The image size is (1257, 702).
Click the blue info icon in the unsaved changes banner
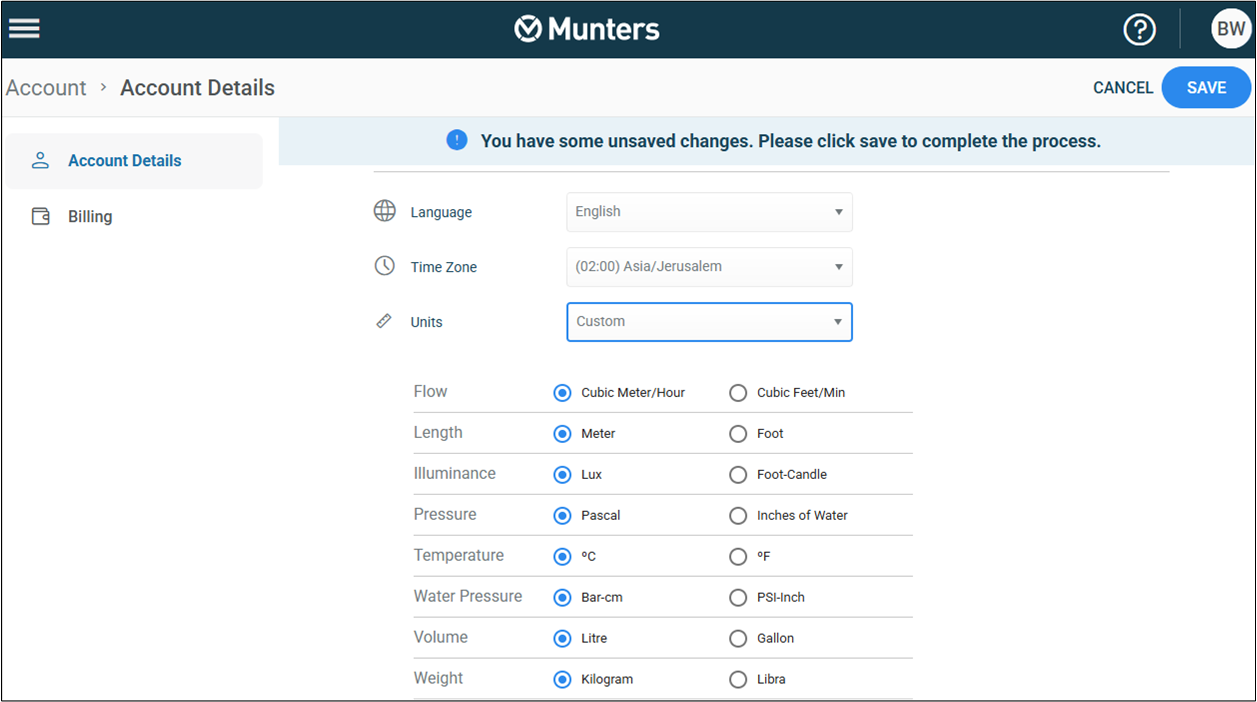point(457,140)
